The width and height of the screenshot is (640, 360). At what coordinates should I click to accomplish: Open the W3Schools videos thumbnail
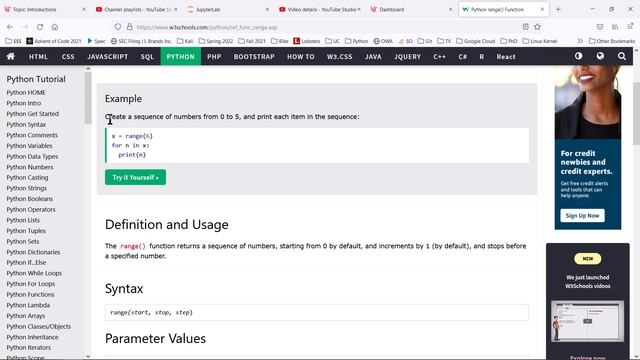(x=587, y=322)
